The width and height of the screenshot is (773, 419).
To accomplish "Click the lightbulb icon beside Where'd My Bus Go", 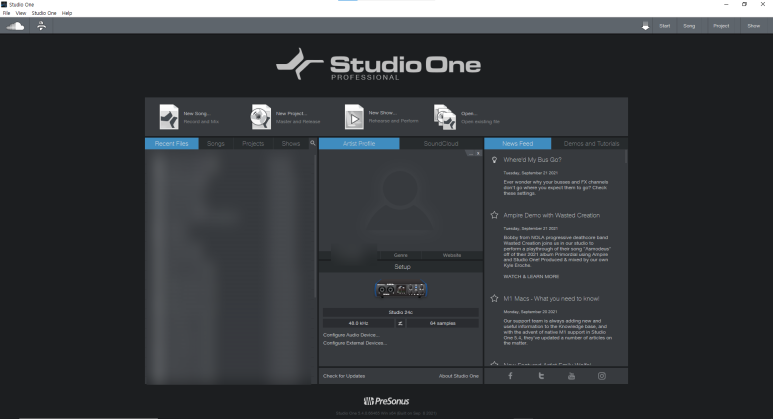I will 494,160.
